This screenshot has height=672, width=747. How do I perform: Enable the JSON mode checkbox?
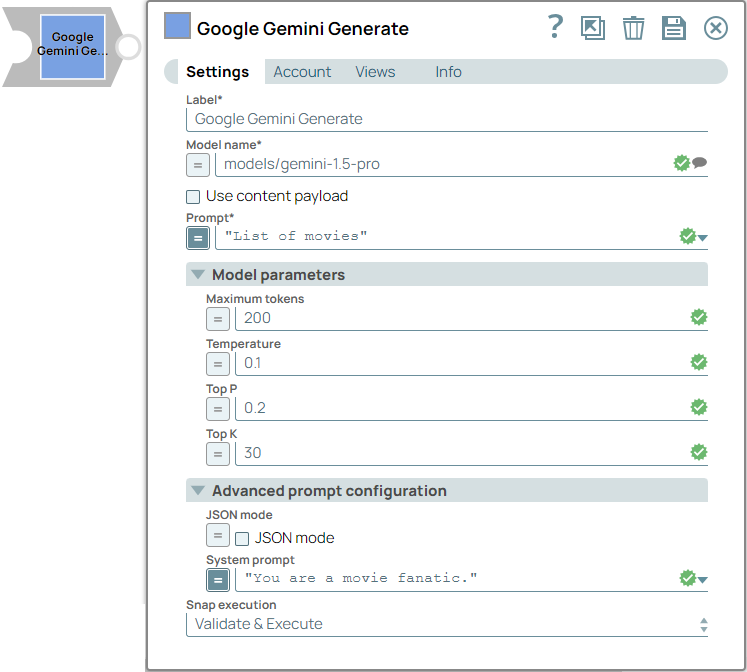[x=242, y=539]
